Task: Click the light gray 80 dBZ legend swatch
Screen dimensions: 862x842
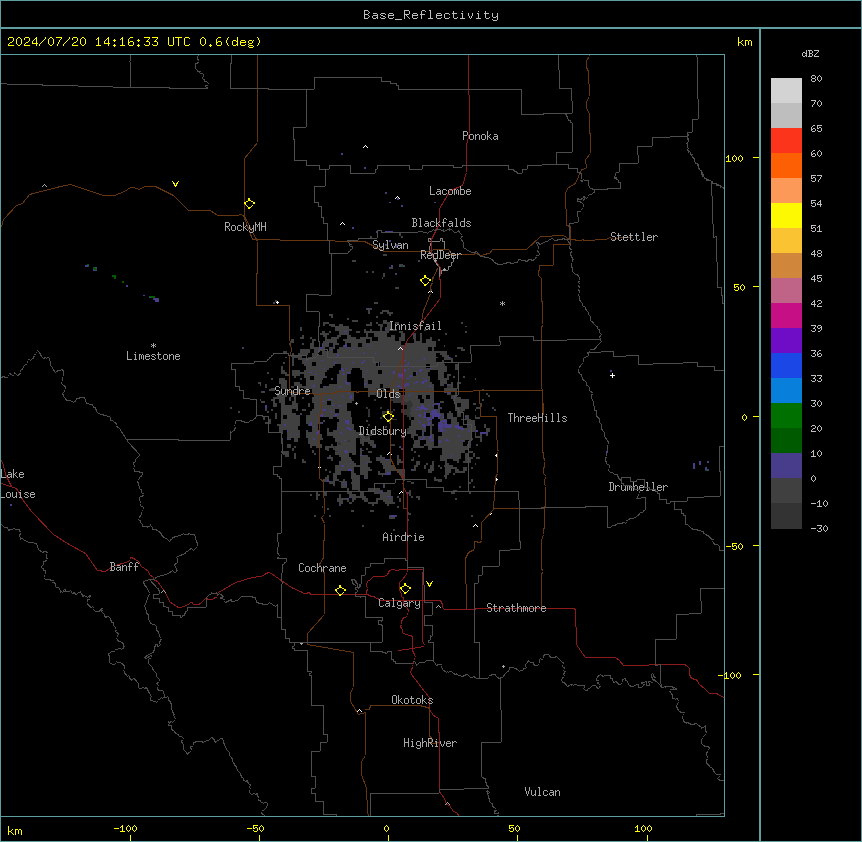Action: tap(786, 90)
